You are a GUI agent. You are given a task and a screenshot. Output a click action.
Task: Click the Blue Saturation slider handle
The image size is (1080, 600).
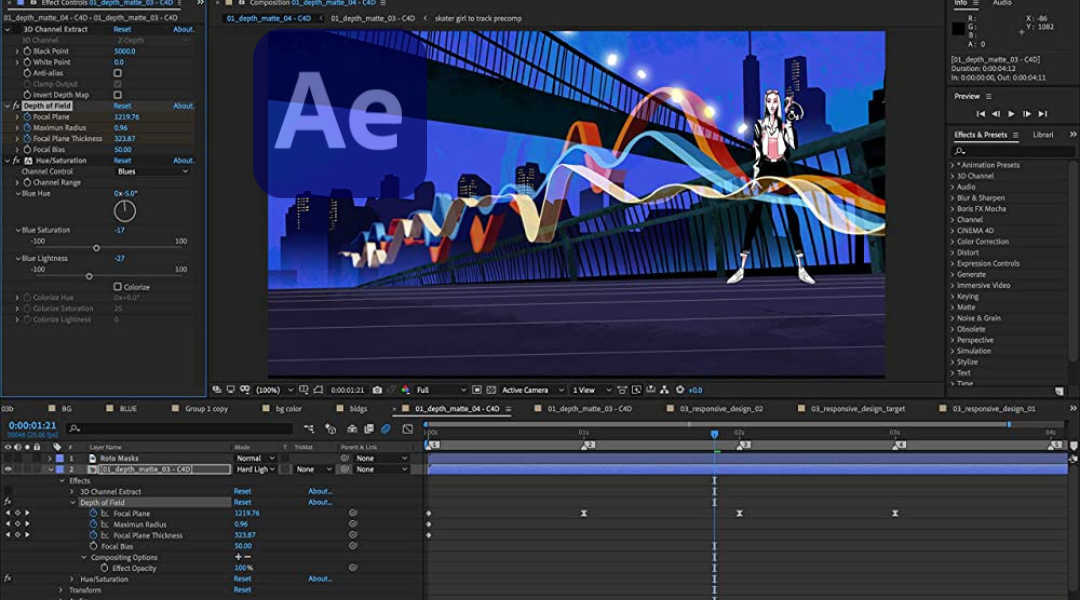96,248
